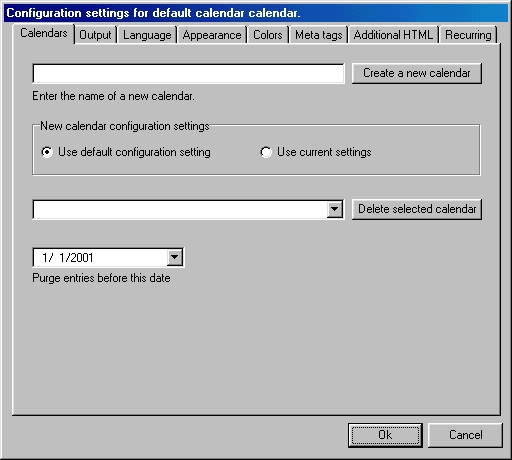The image size is (512, 460).
Task: Focus the new calendar name field
Action: click(x=188, y=73)
